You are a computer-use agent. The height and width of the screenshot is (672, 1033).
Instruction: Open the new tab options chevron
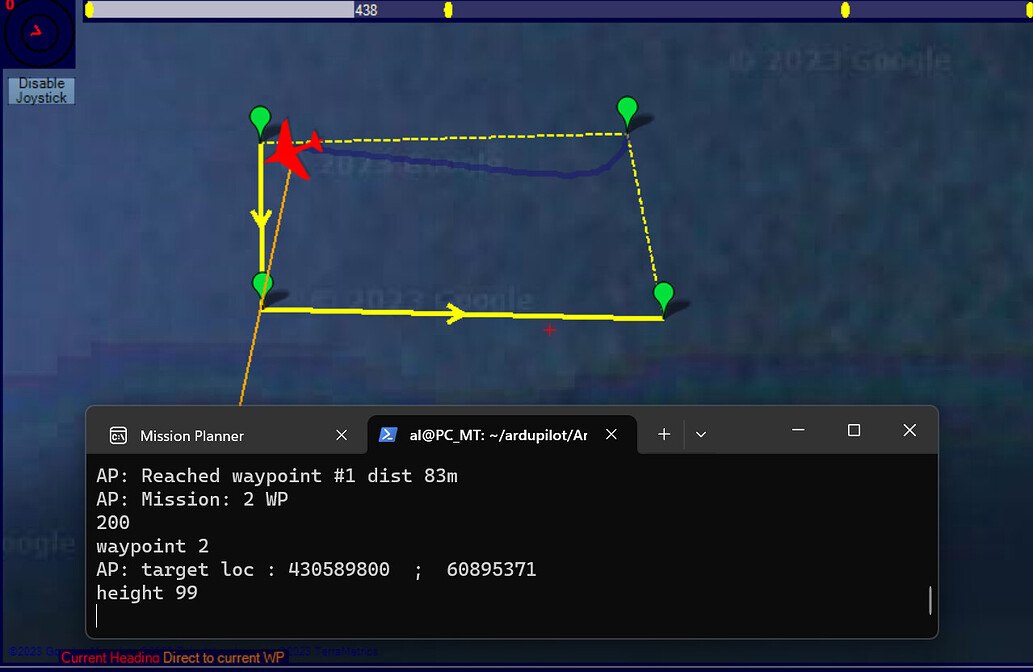pos(700,434)
